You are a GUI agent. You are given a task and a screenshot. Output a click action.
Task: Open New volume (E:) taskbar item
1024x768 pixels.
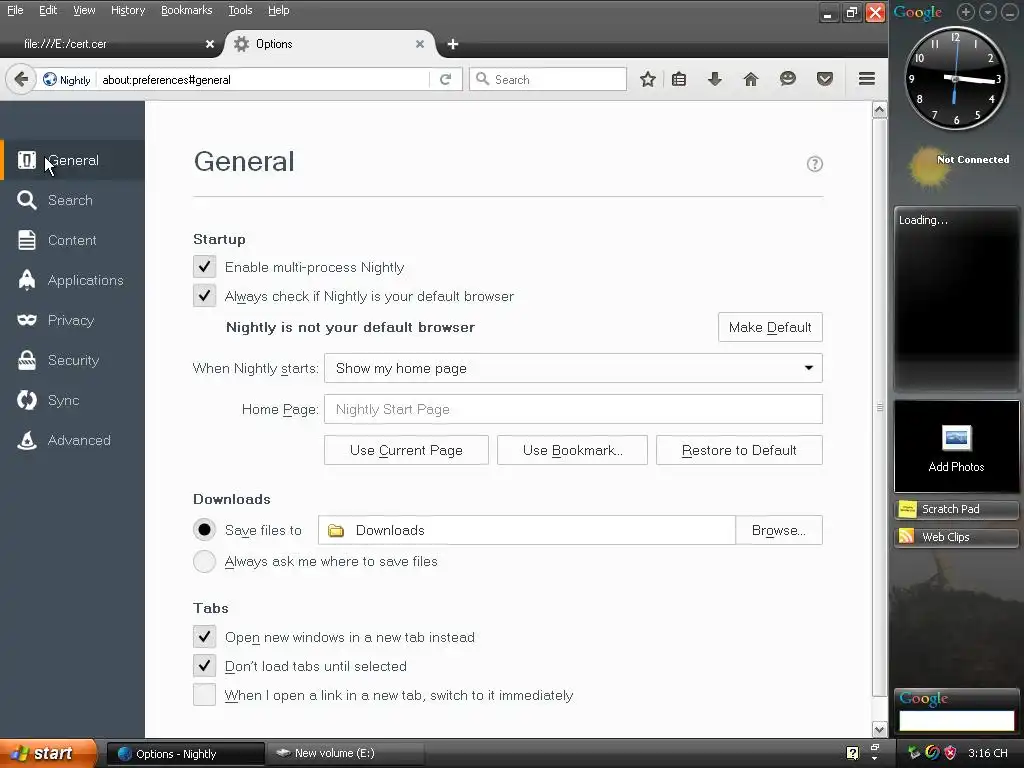[x=346, y=754]
